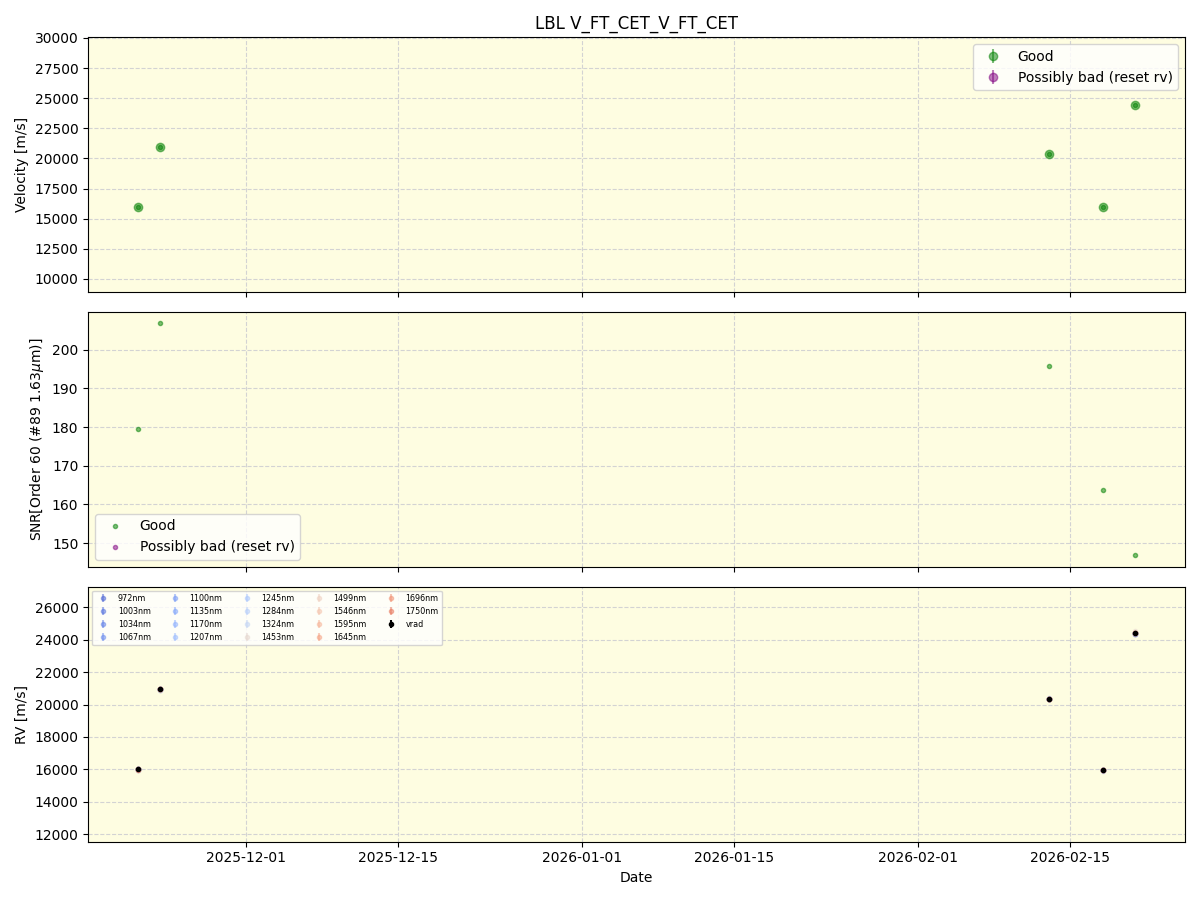Click the 1453nm legend marker

(247, 637)
